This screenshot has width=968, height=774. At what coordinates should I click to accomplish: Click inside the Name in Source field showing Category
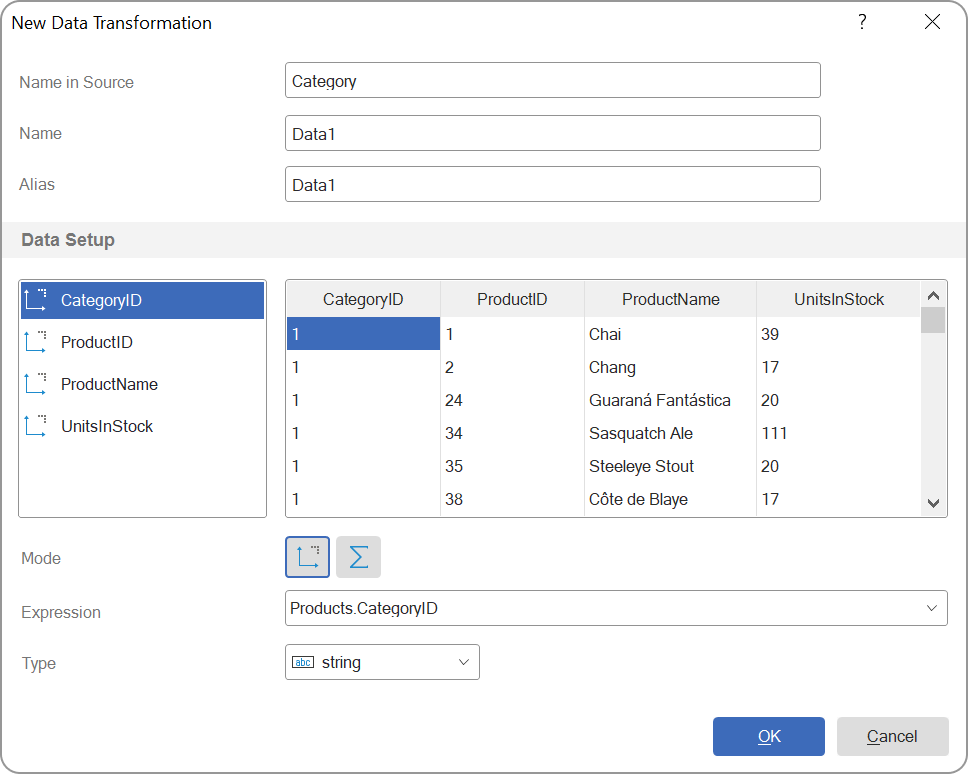click(550, 80)
